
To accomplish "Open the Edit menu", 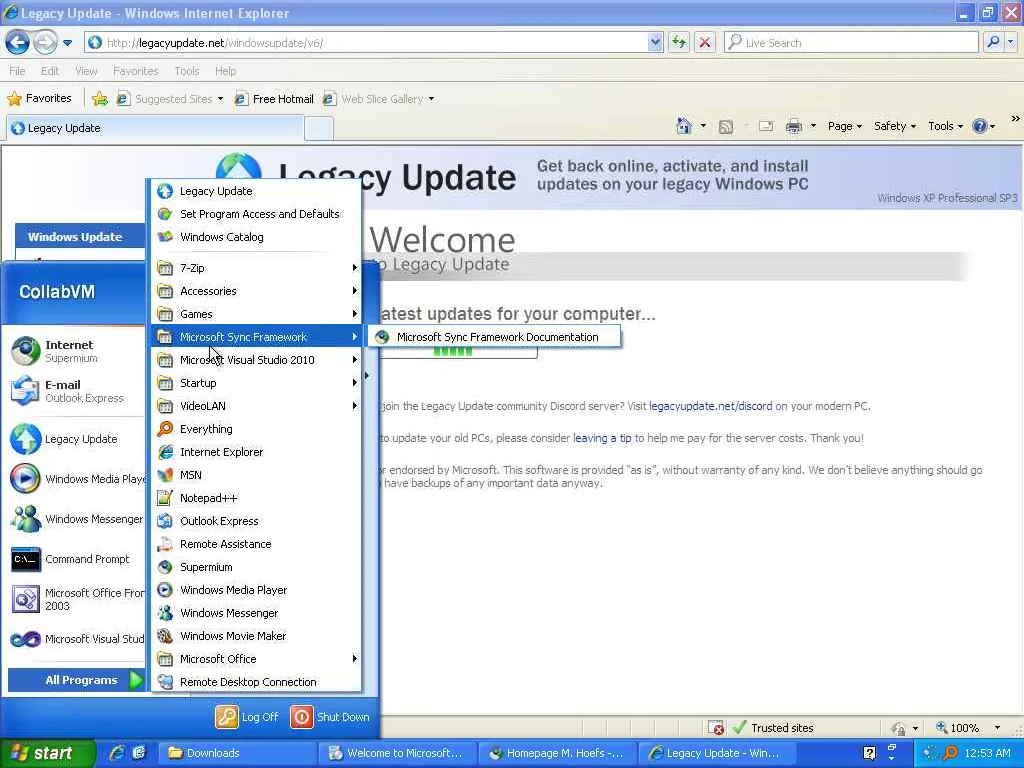I will (50, 71).
